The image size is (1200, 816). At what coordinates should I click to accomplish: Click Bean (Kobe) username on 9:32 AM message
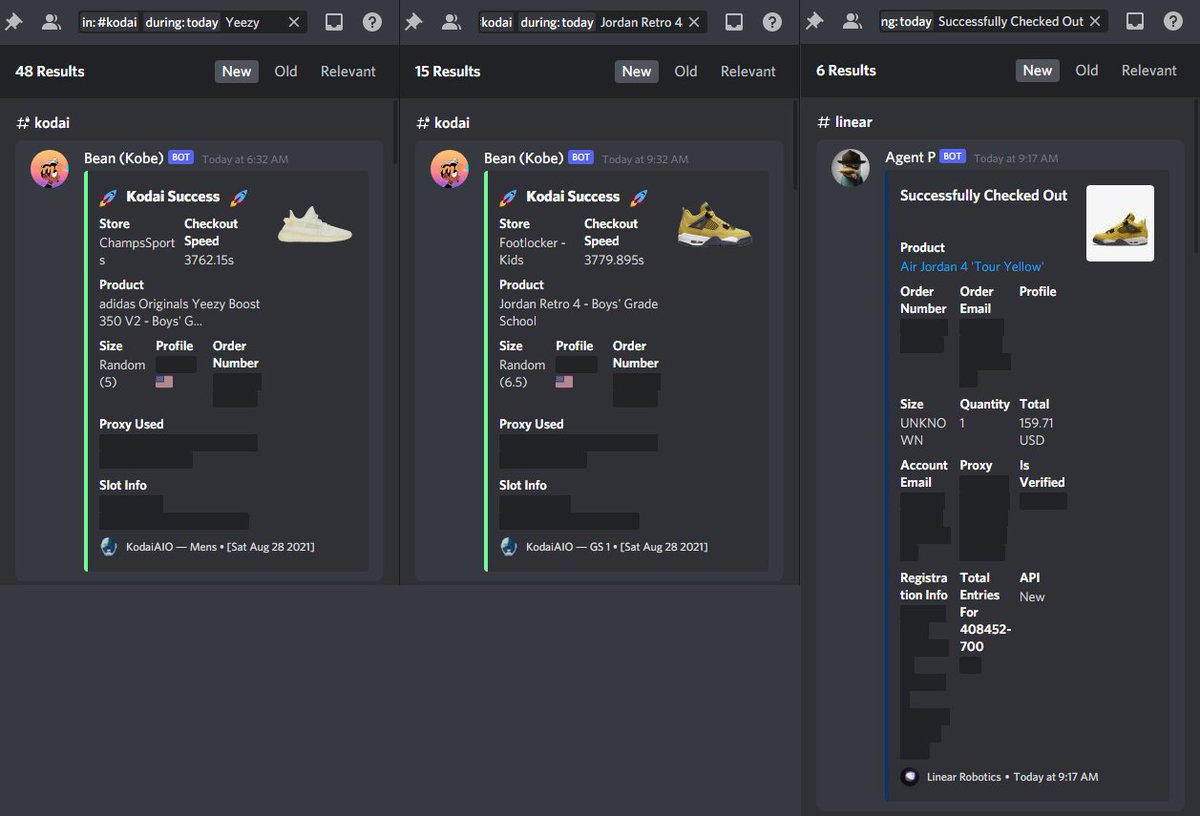coord(524,158)
